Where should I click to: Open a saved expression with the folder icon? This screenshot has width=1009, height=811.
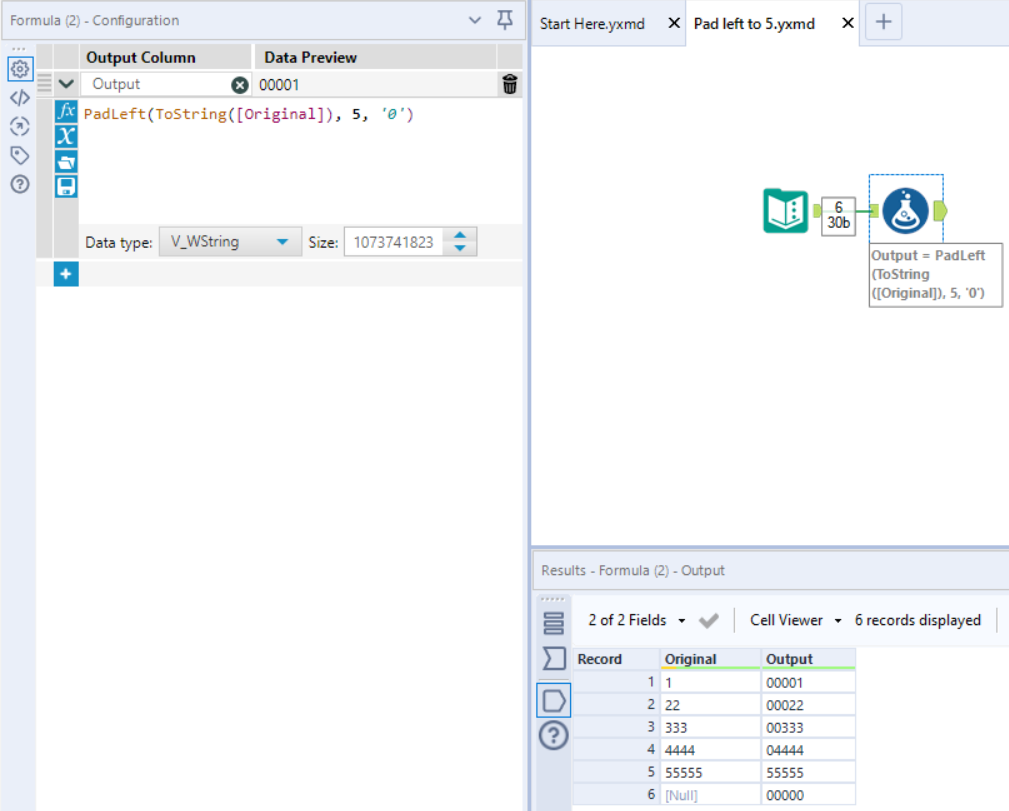[65, 161]
